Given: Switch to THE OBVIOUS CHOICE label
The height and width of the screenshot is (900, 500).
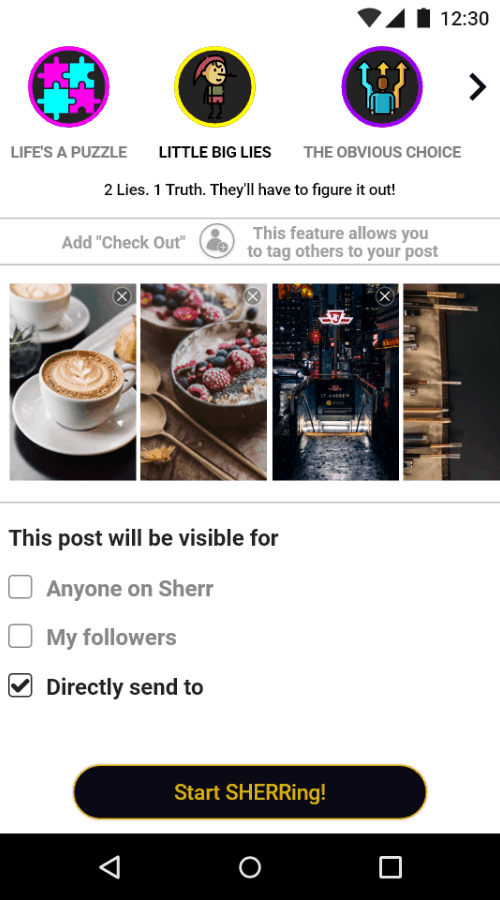Looking at the screenshot, I should click(x=382, y=152).
